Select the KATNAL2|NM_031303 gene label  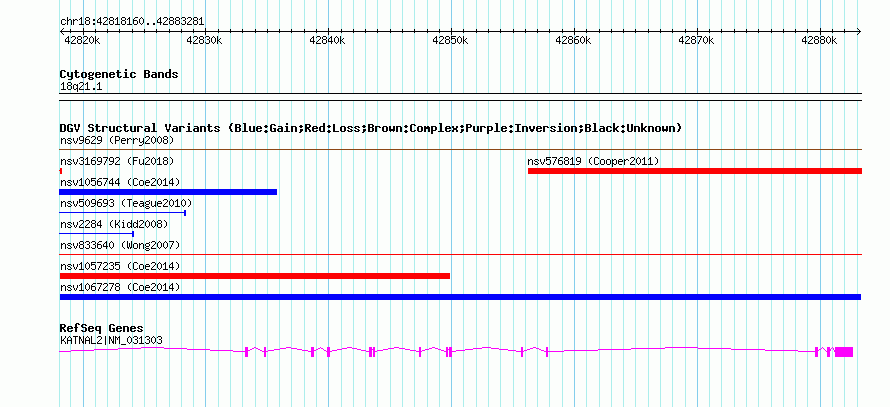[111, 340]
